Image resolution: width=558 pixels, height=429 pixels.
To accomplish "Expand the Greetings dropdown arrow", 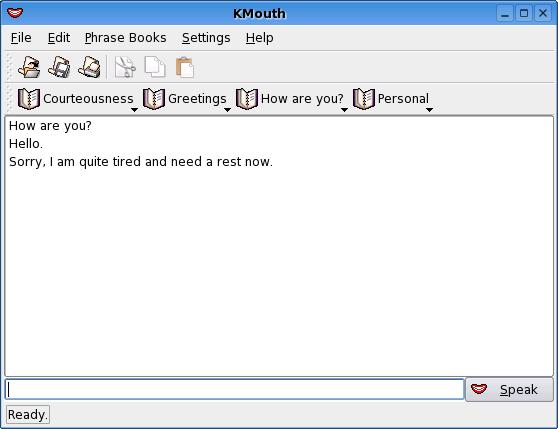I will tap(227, 110).
